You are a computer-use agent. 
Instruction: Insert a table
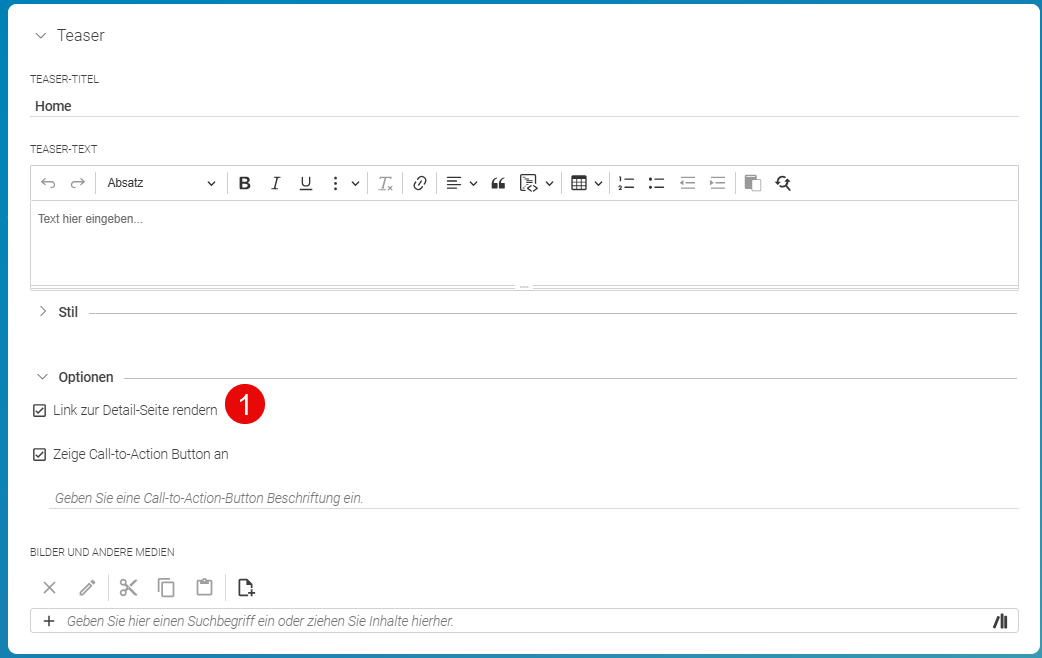tap(579, 183)
